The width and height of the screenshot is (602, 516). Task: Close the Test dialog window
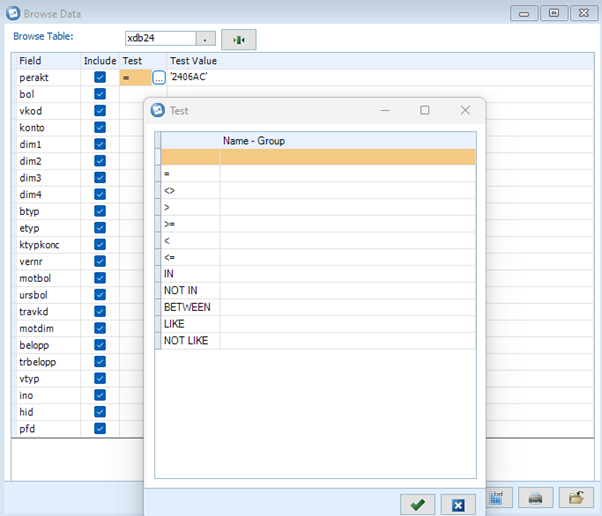tap(465, 111)
